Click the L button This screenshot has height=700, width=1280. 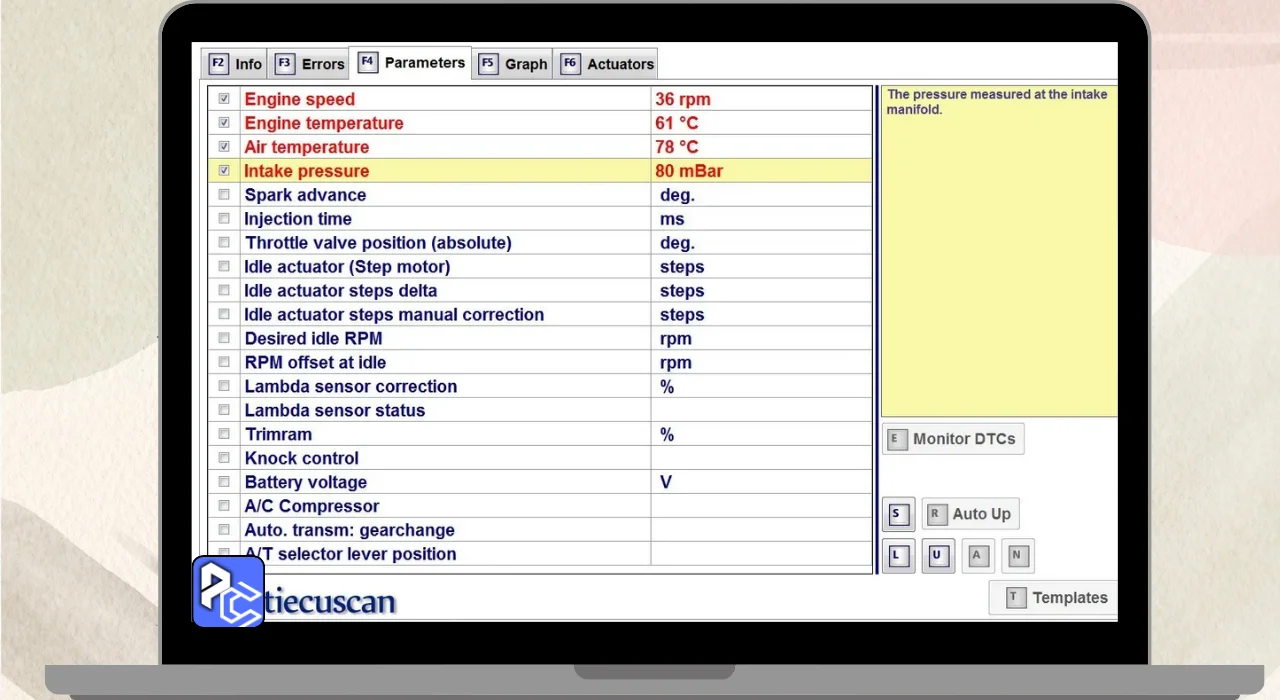coord(898,556)
